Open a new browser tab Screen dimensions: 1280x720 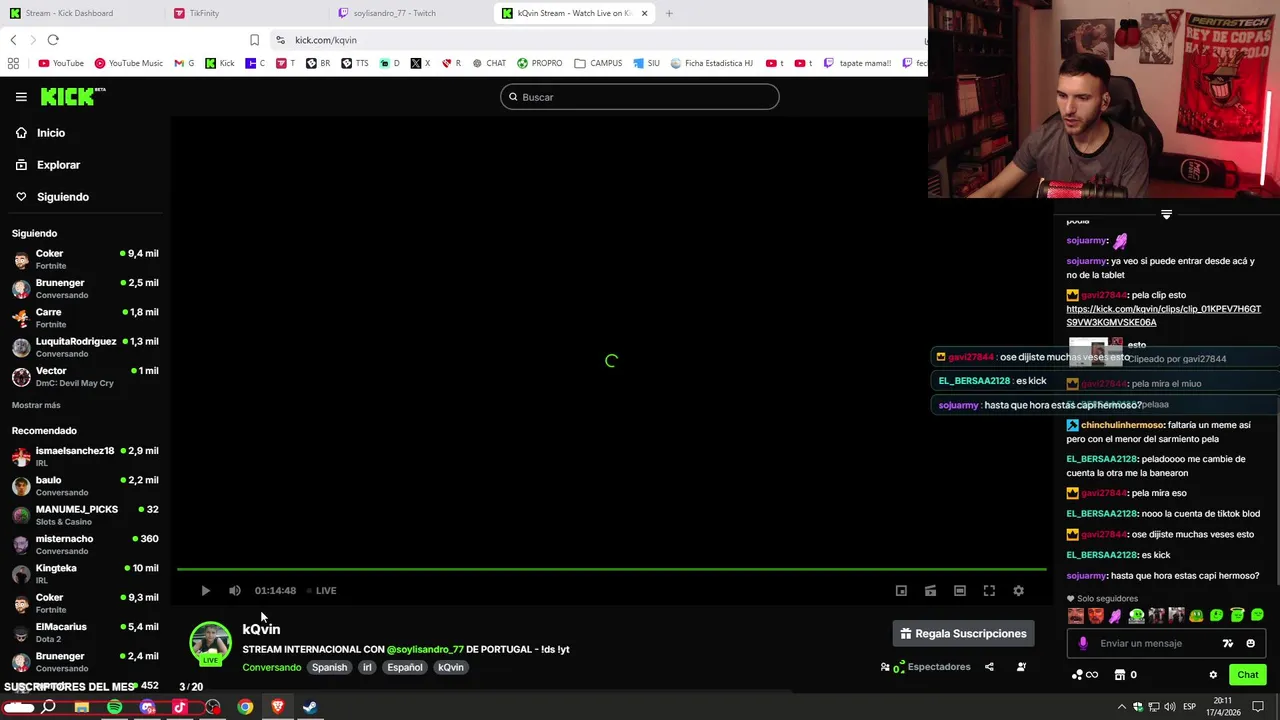(x=669, y=13)
